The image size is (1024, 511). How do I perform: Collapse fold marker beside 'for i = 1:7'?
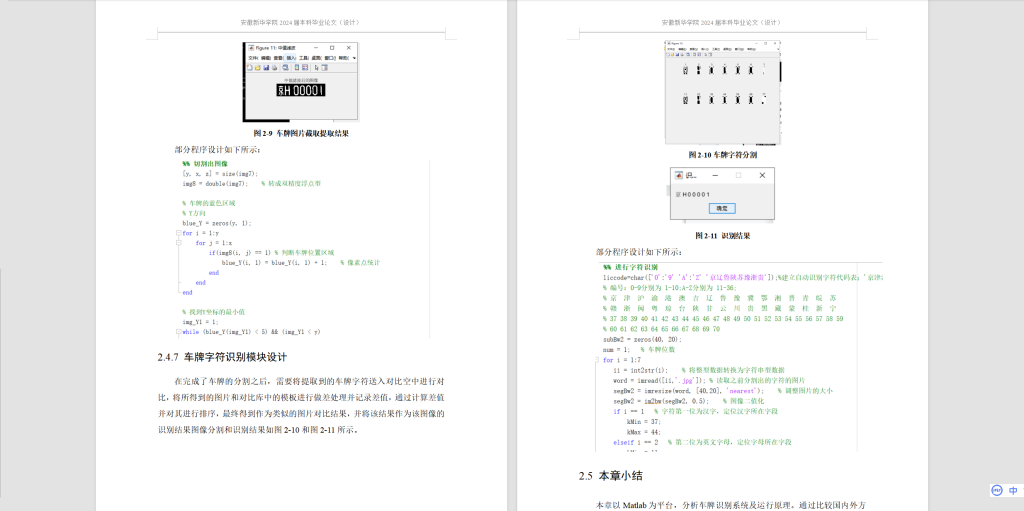598,360
